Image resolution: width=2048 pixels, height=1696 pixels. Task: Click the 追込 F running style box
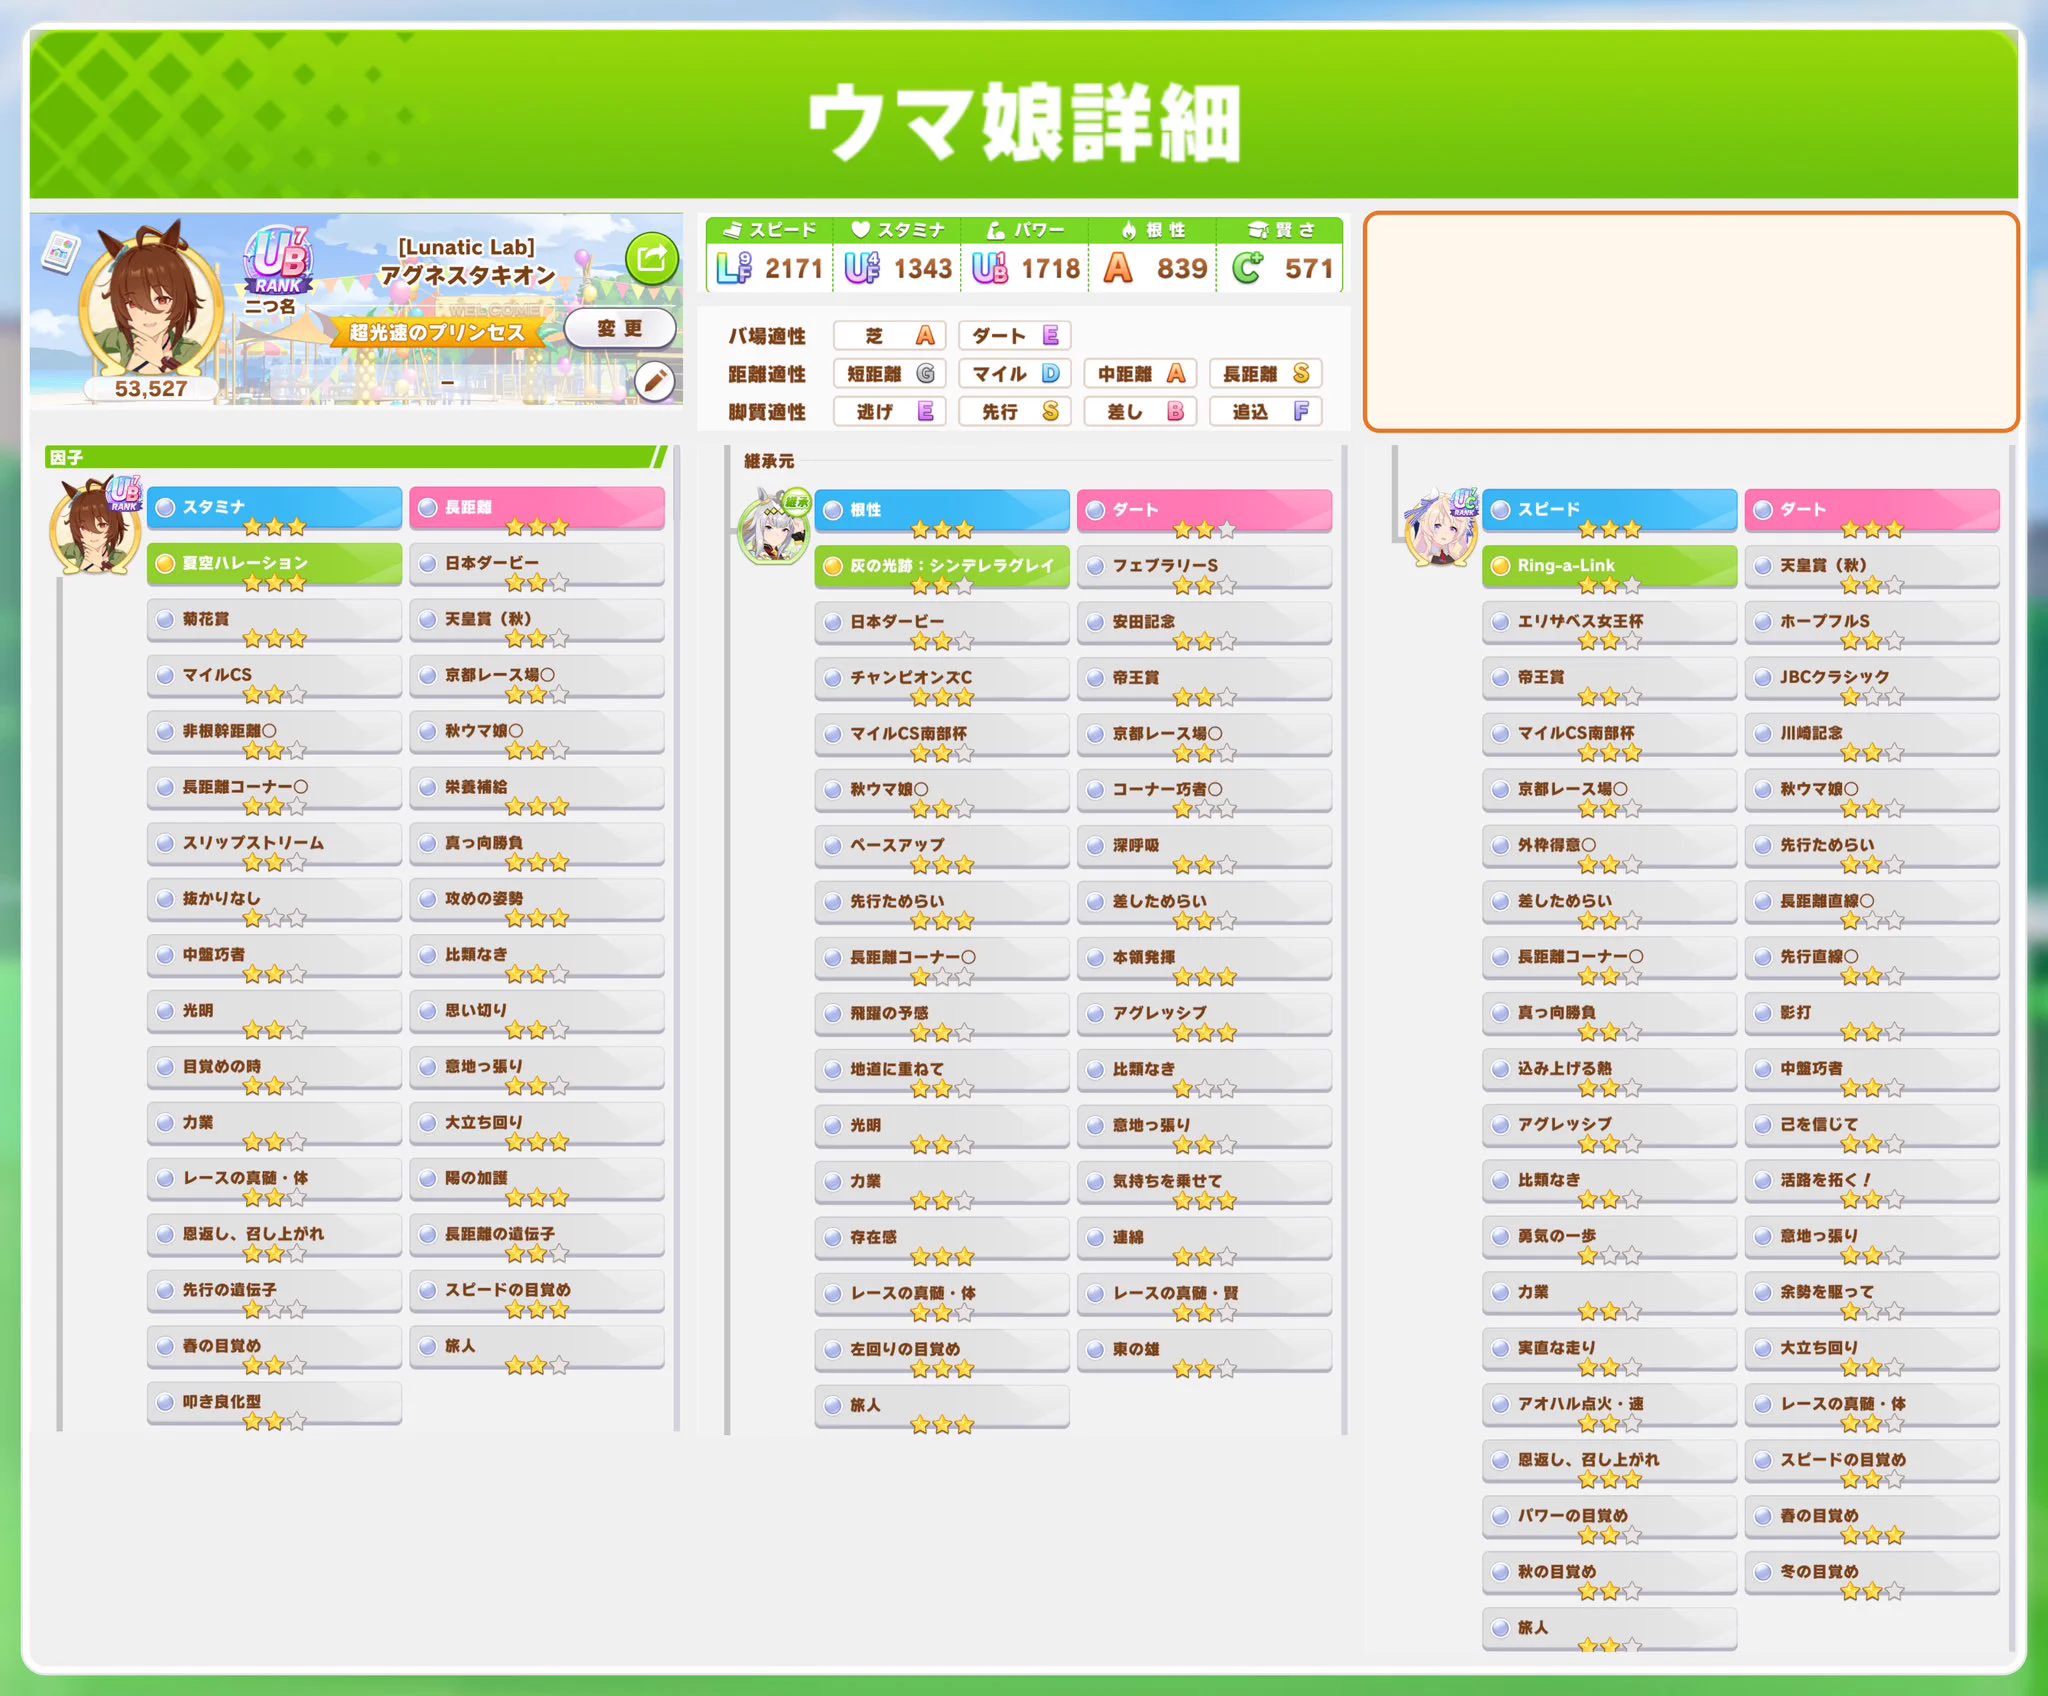coord(1266,411)
